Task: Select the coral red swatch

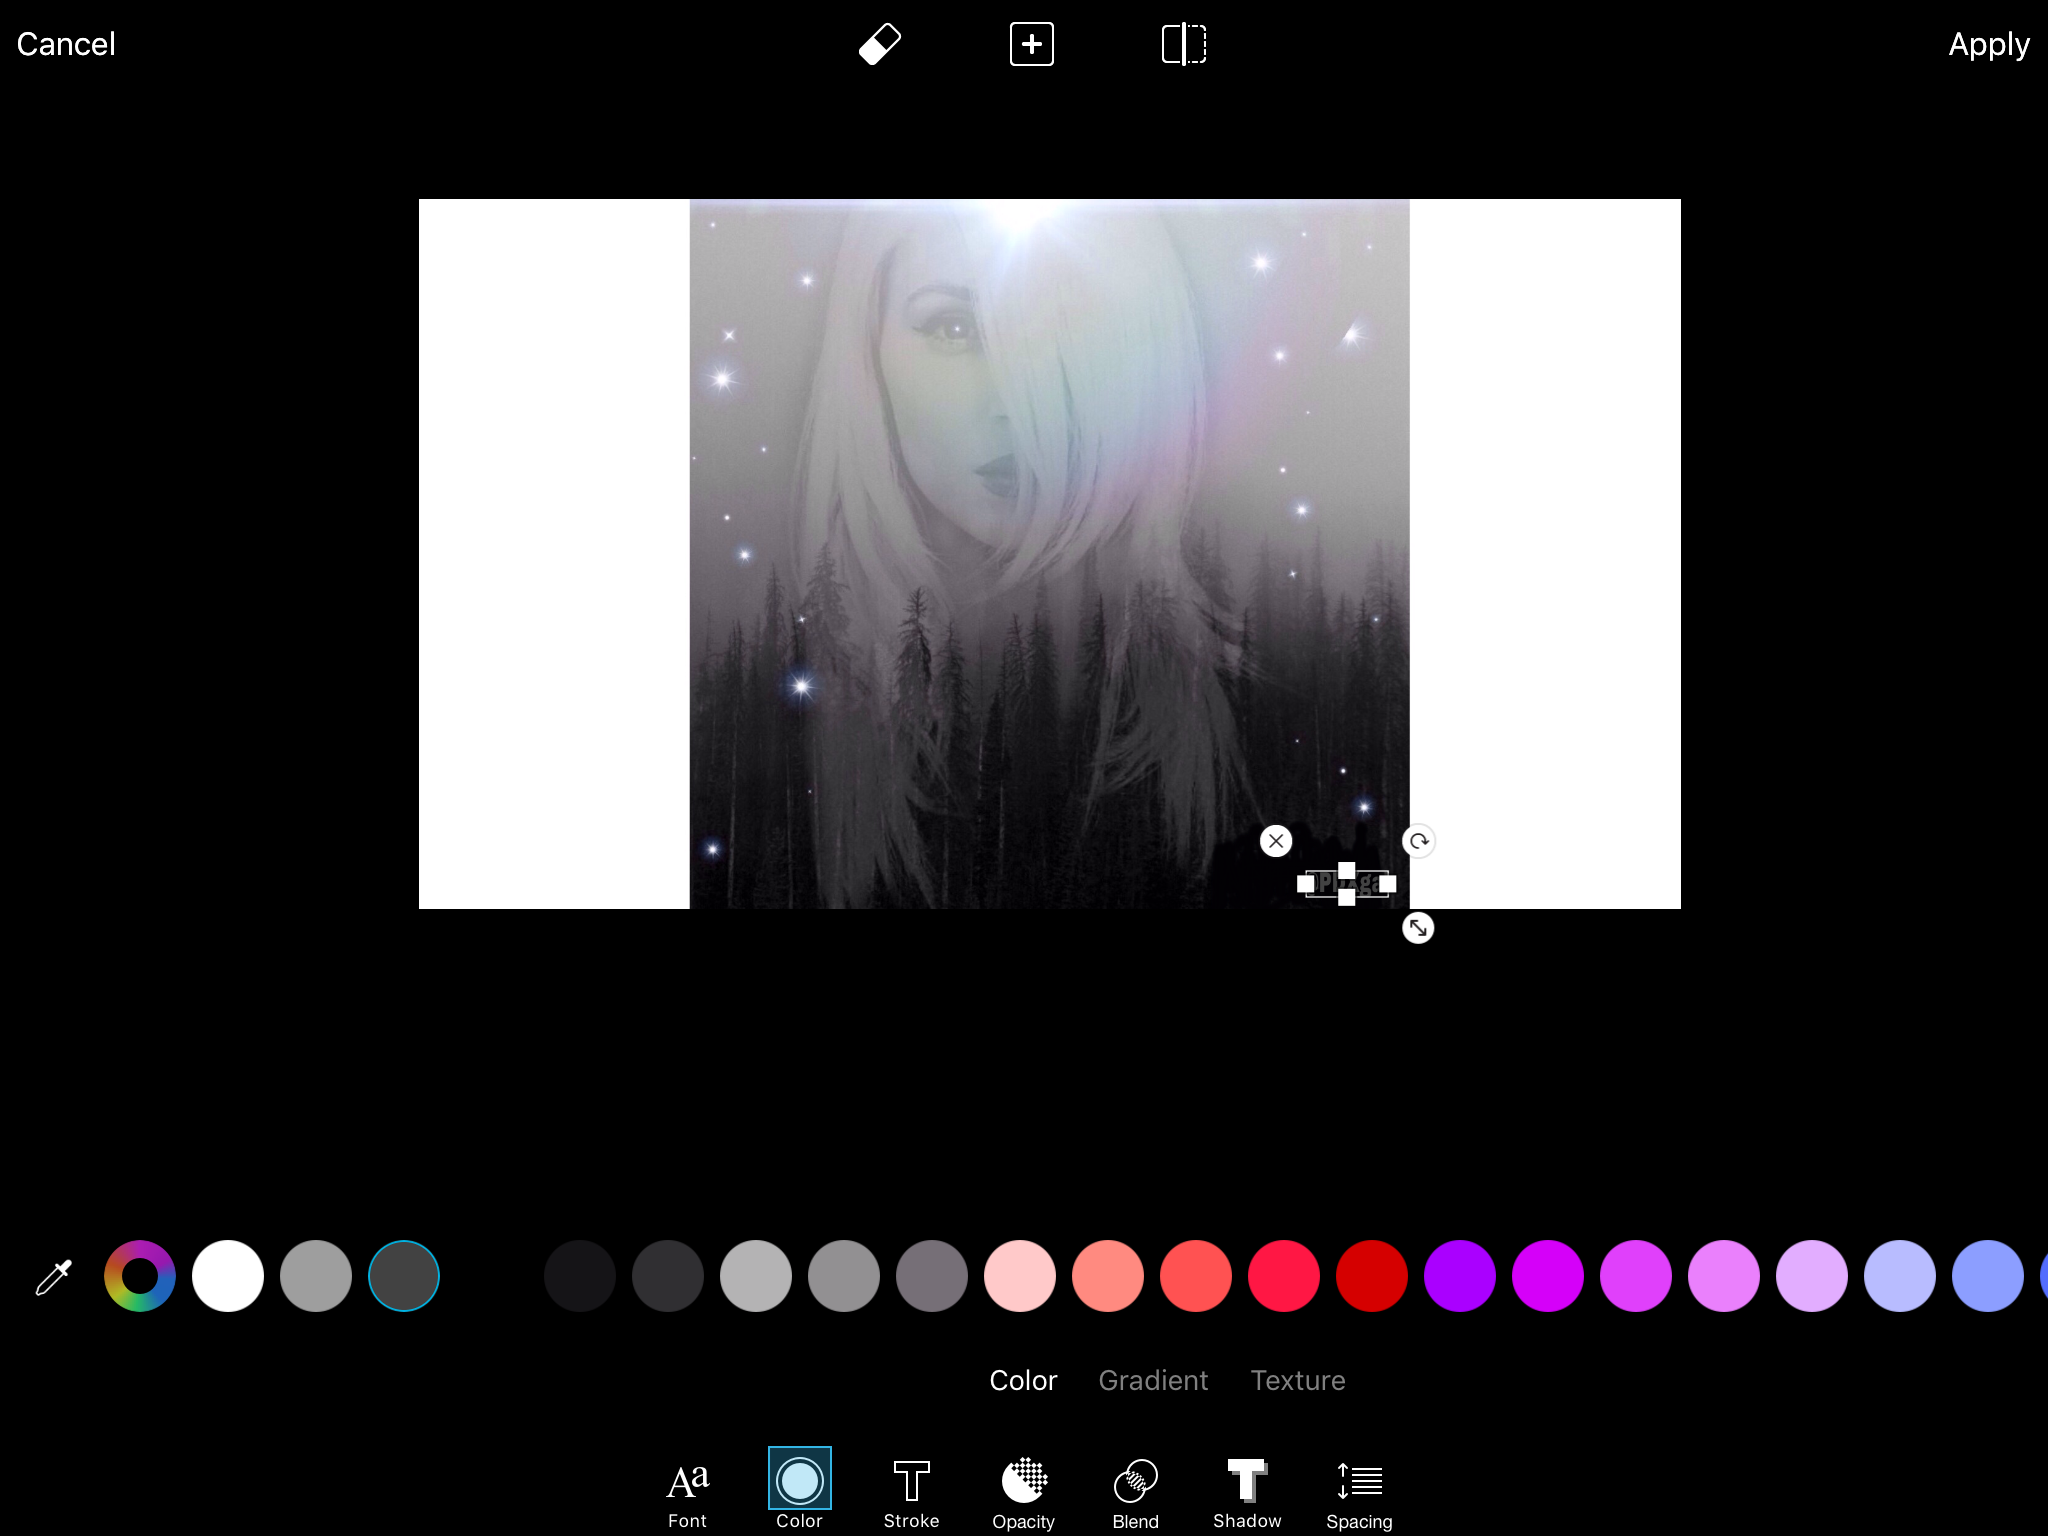Action: coord(1196,1276)
